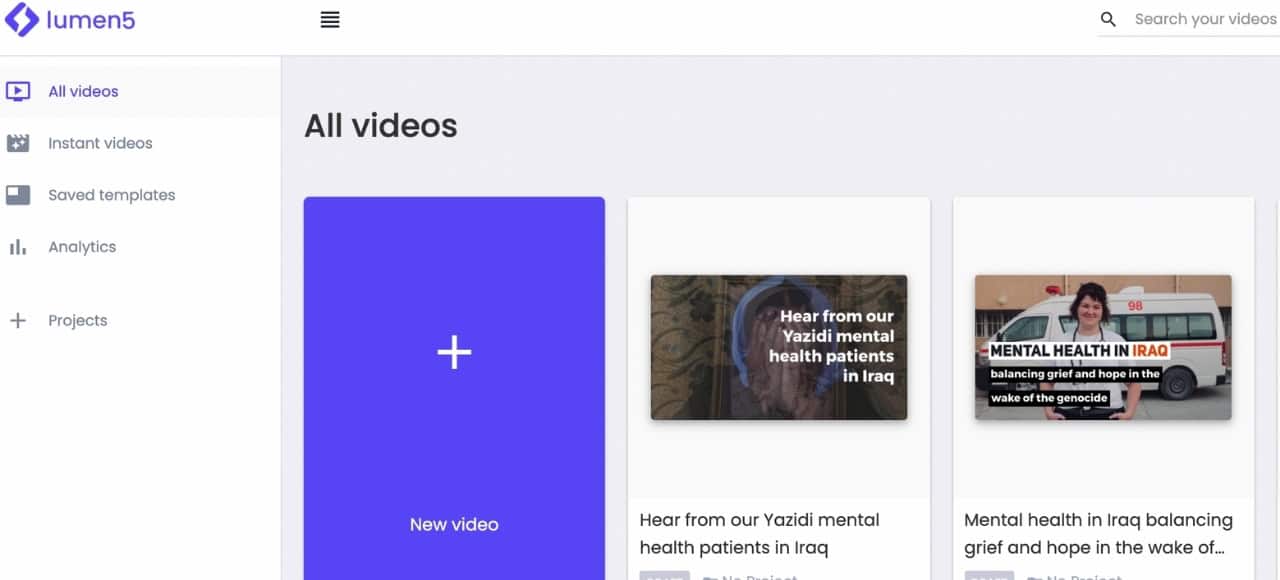
Task: Click the Instant videos clapperboard icon
Action: click(x=18, y=143)
